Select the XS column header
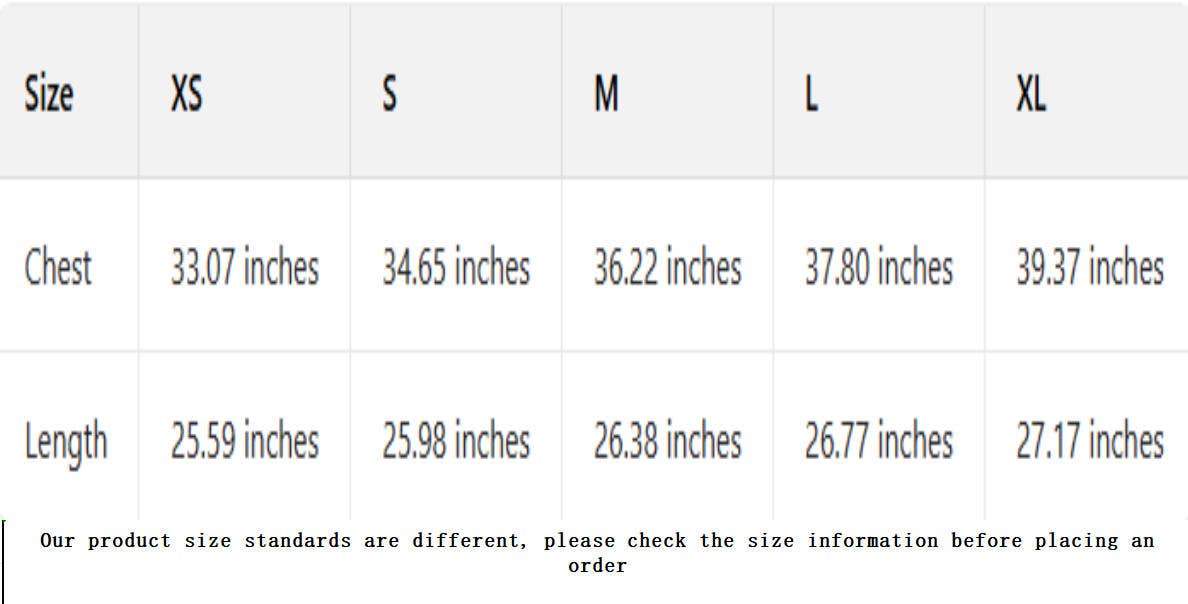 (186, 95)
